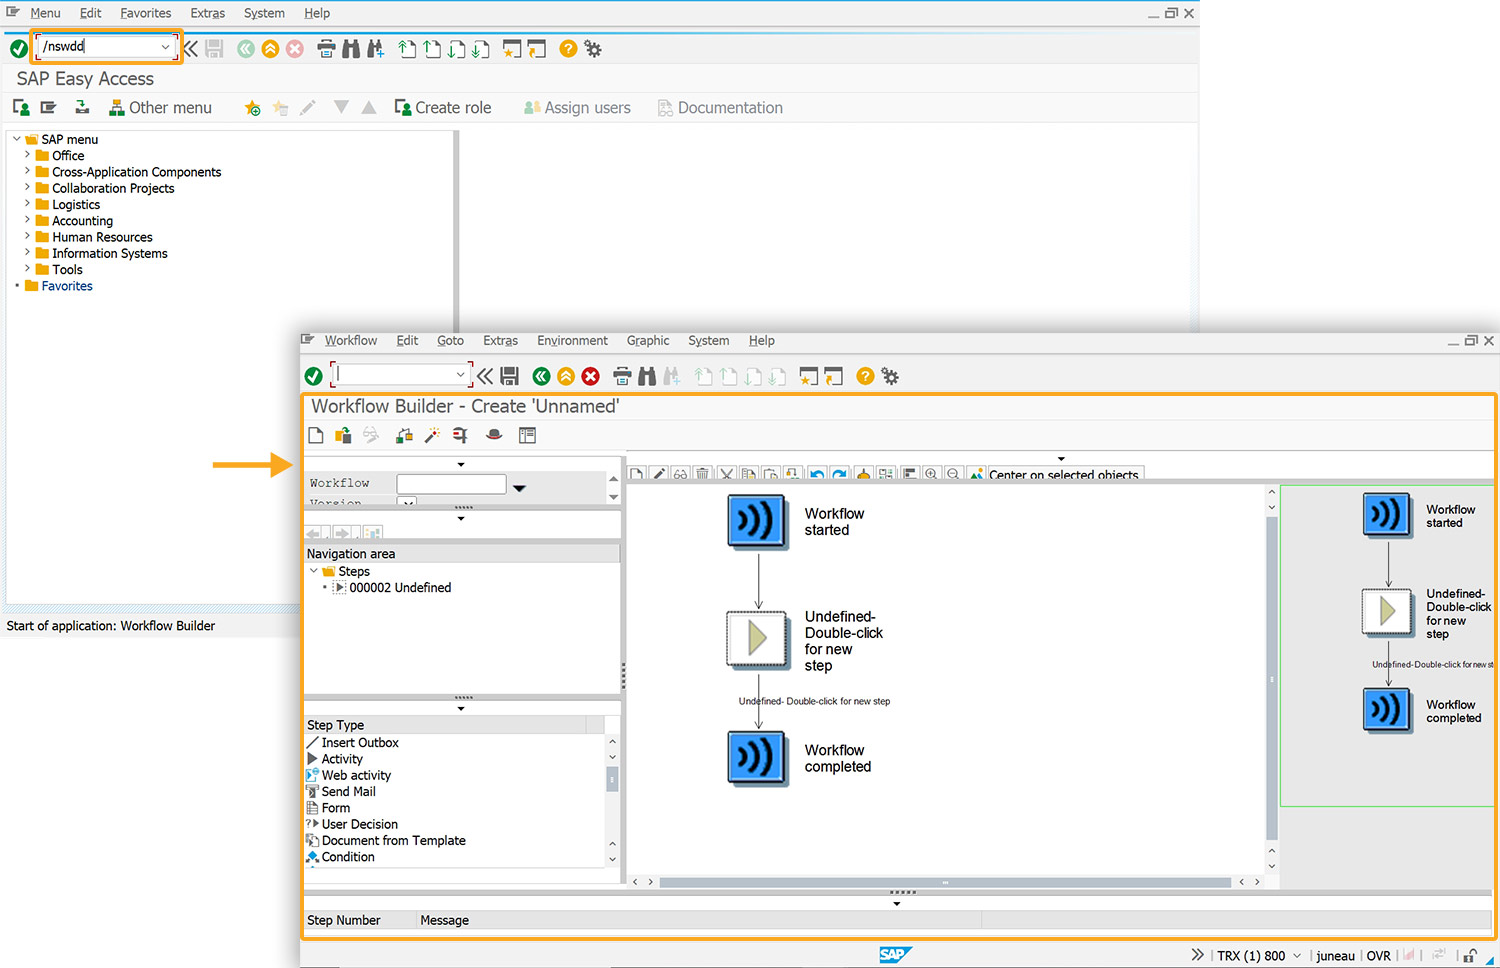
Task: Open the Favorites menu in SAP Easy Access
Action: [145, 13]
